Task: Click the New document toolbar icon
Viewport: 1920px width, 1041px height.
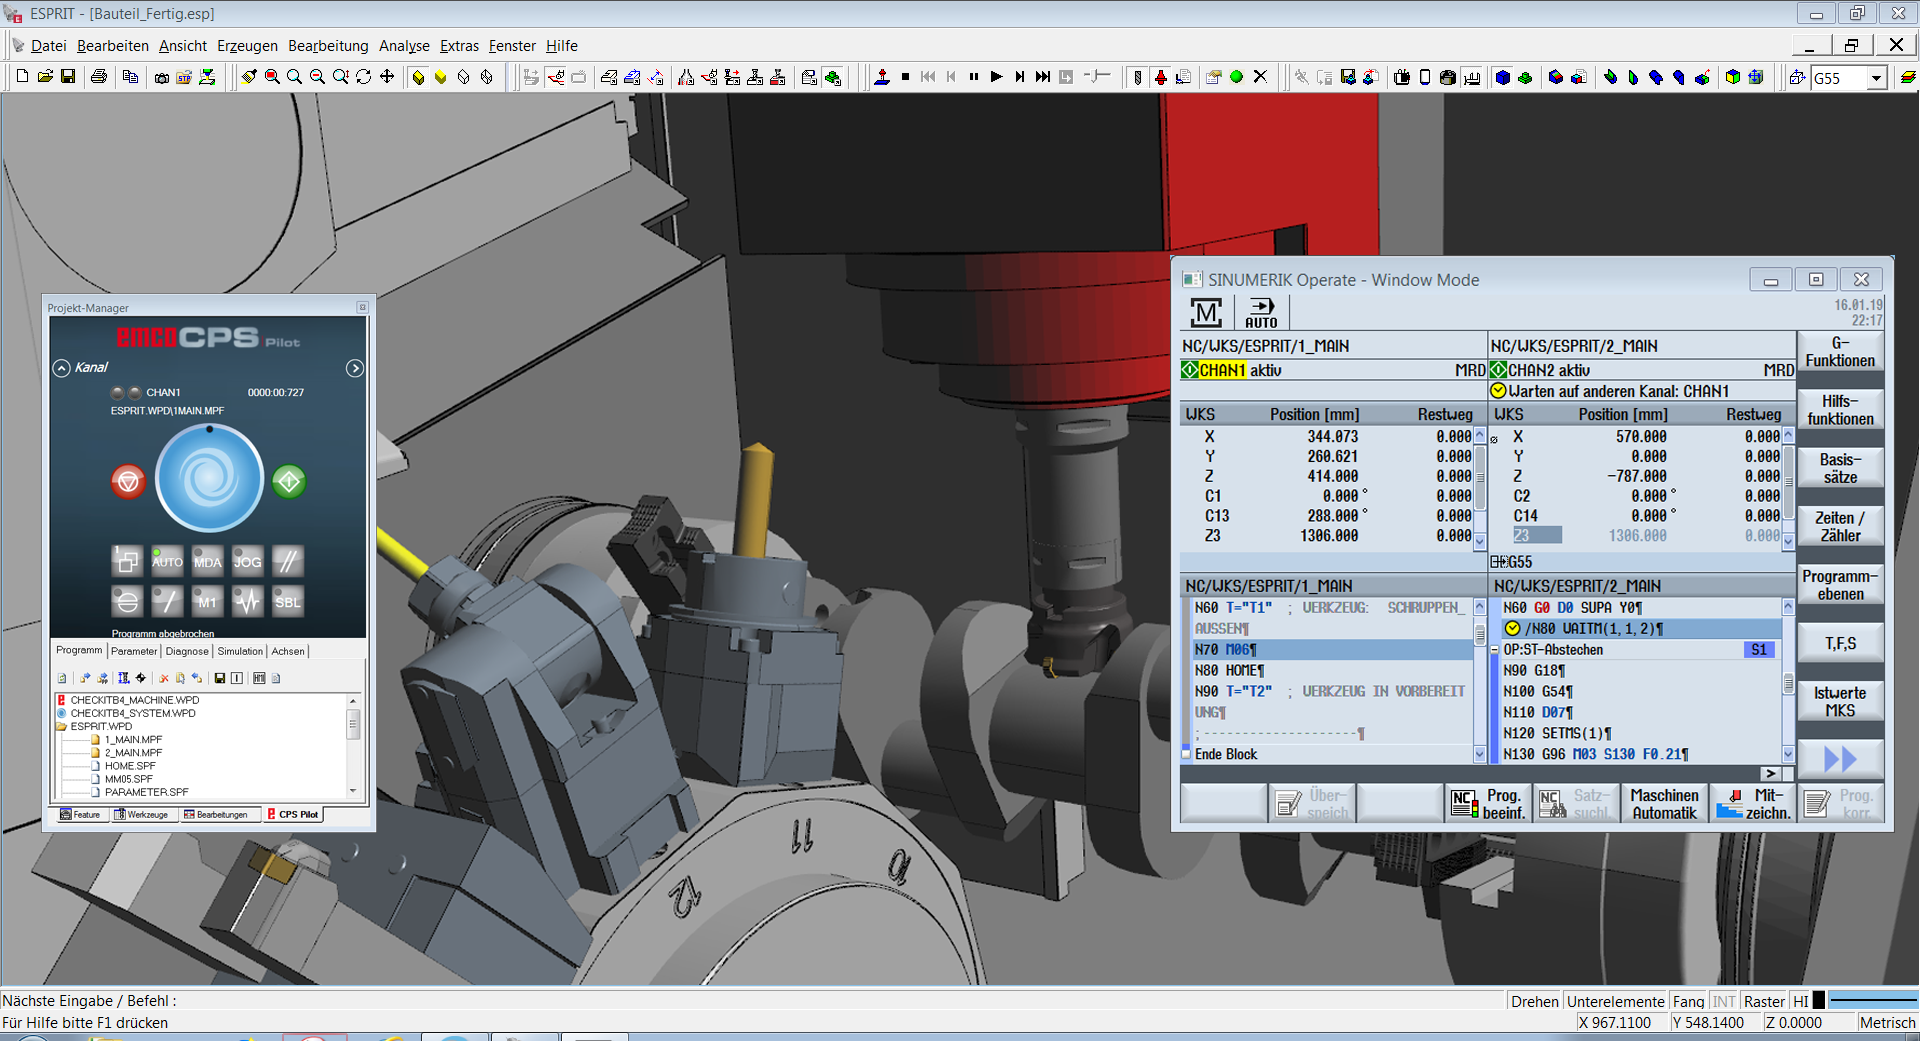Action: click(x=22, y=77)
